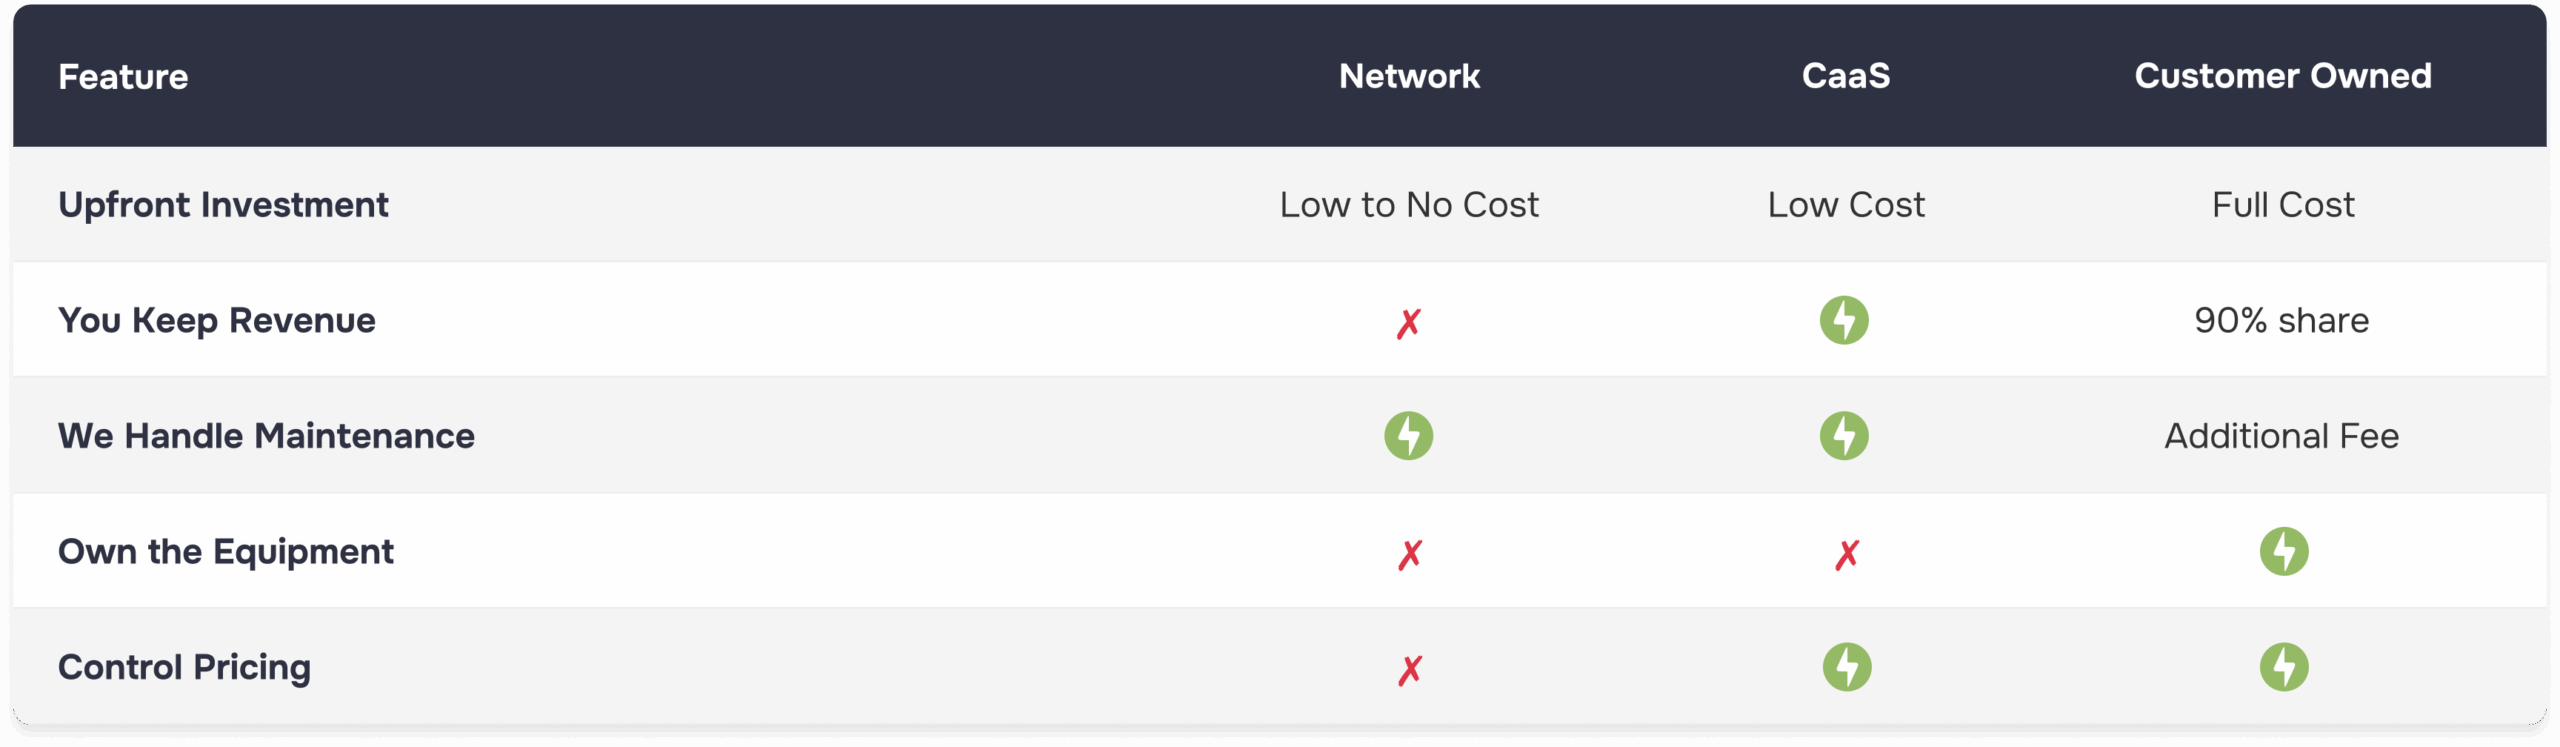This screenshot has height=747, width=2560.
Task: Click the red X for Network revenue
Action: pos(1409,323)
